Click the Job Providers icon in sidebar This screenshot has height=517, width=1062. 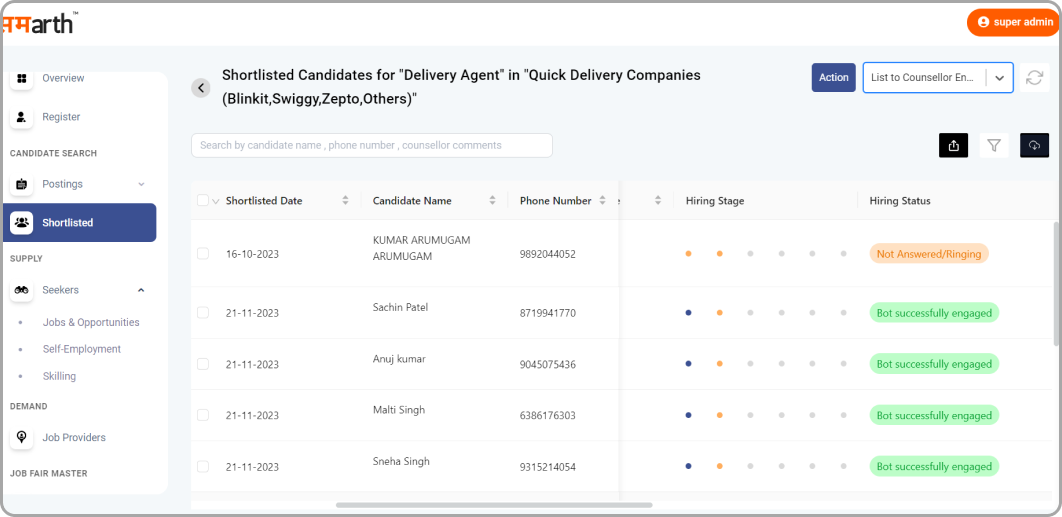click(22, 438)
